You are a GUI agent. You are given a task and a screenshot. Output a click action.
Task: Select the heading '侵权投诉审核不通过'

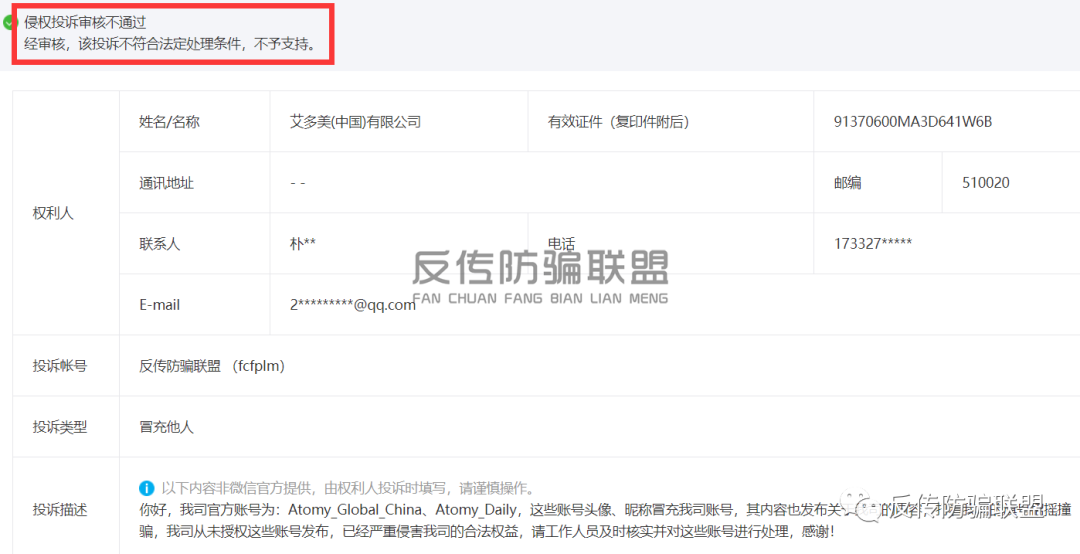(x=85, y=23)
